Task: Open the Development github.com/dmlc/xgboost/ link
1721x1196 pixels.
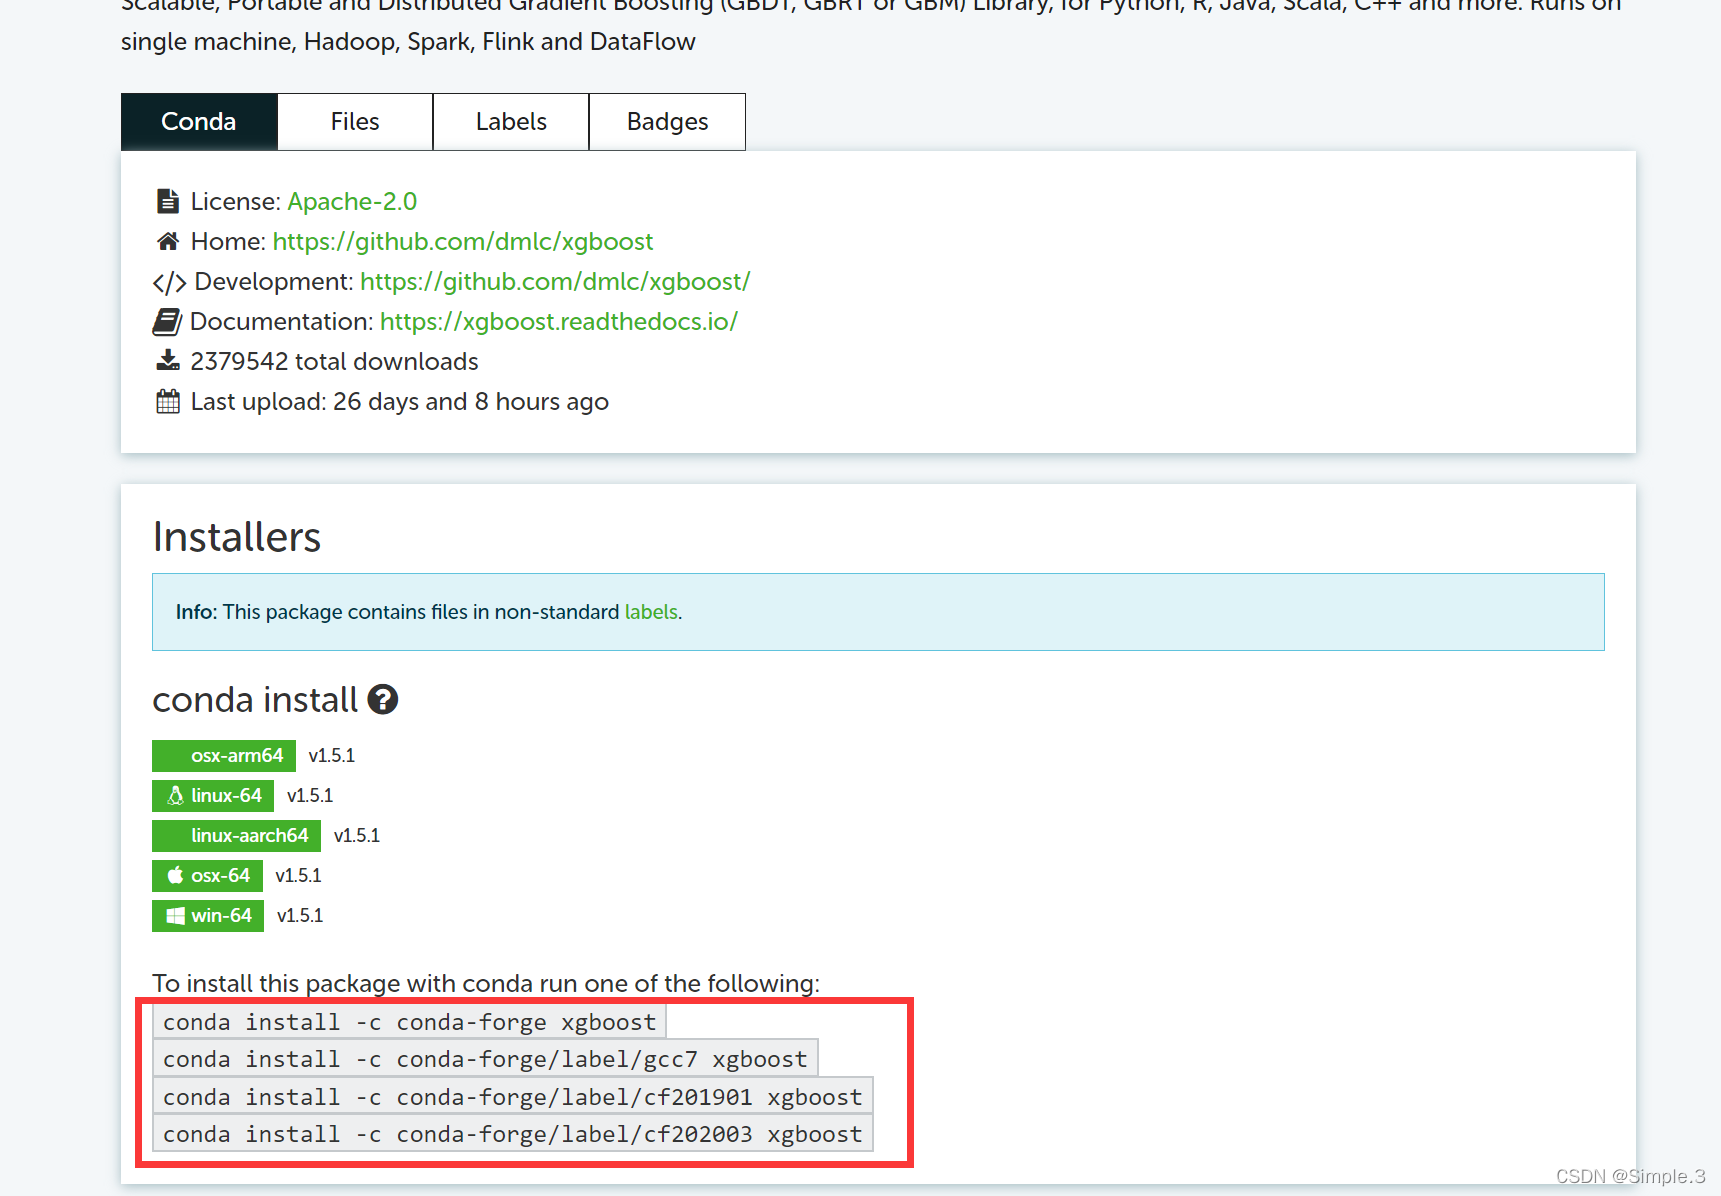Action: [x=555, y=281]
